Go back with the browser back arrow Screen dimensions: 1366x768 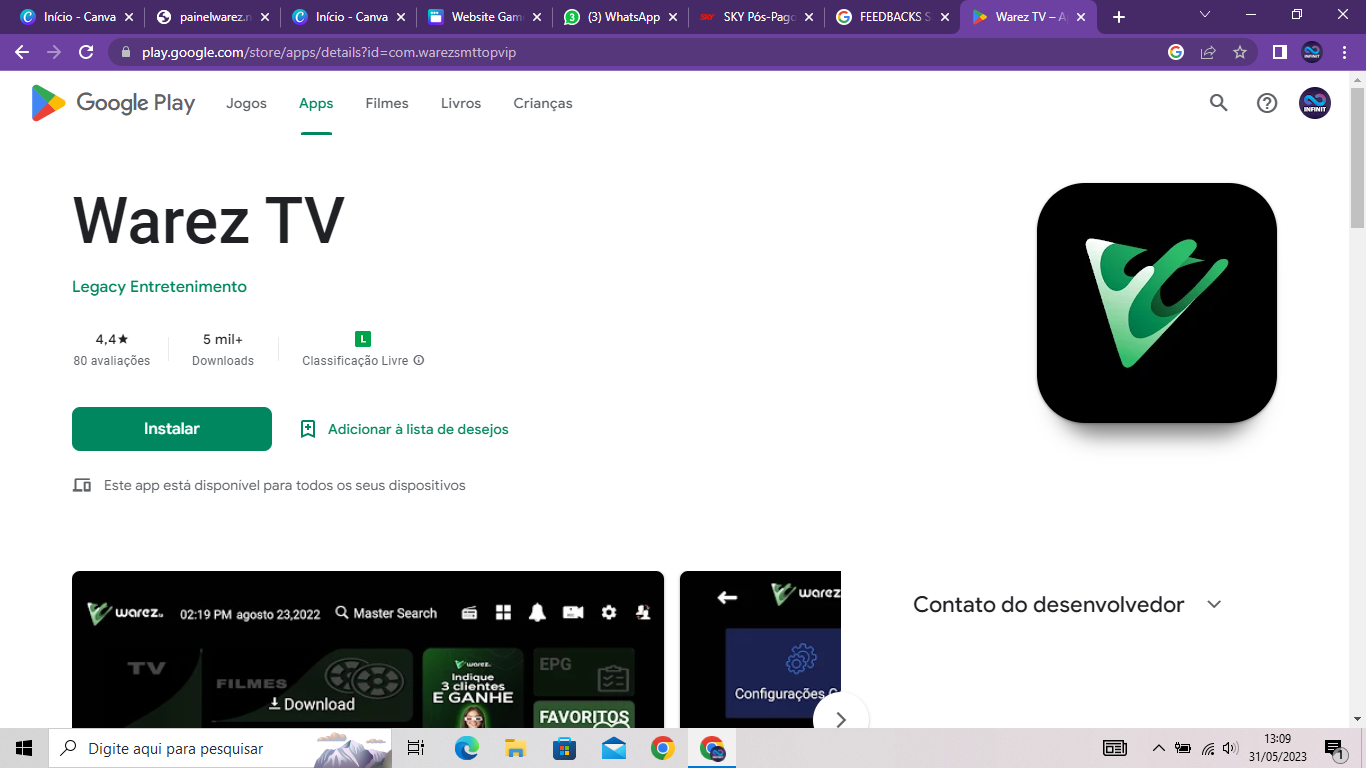click(22, 52)
